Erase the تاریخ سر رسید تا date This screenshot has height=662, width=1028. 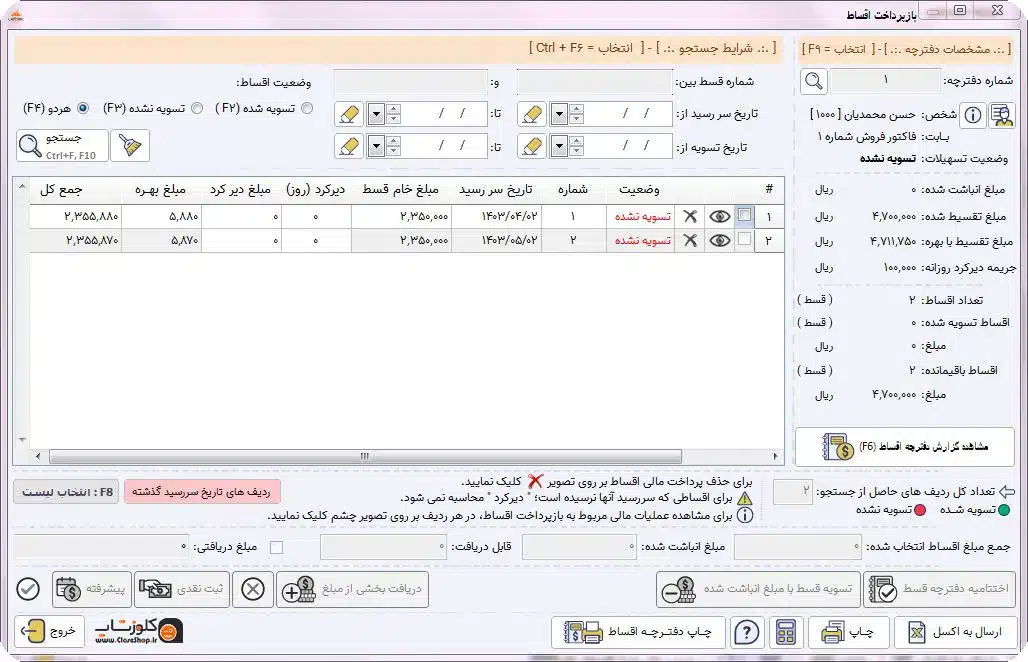pyautogui.click(x=349, y=114)
